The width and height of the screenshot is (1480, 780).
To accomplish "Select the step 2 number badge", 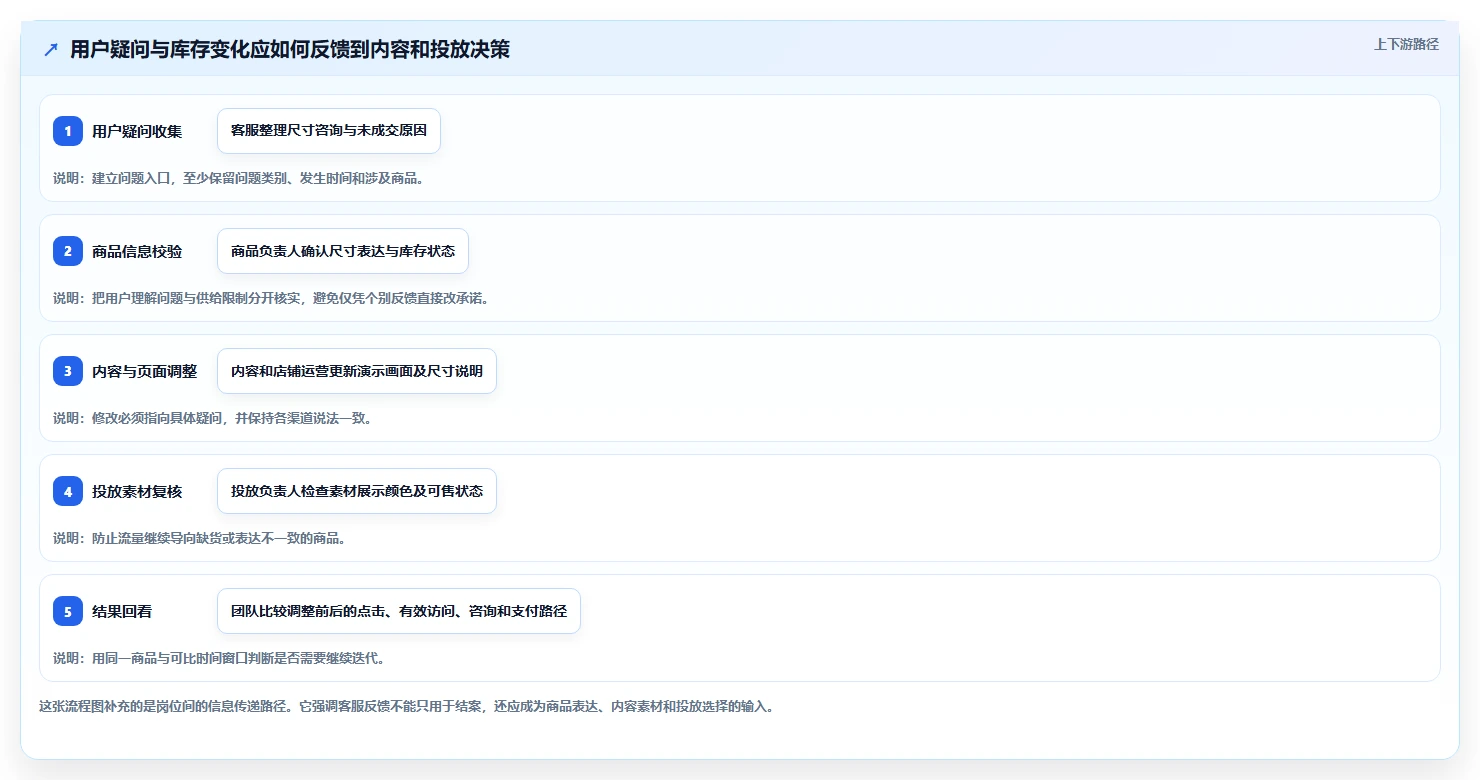I will [68, 251].
